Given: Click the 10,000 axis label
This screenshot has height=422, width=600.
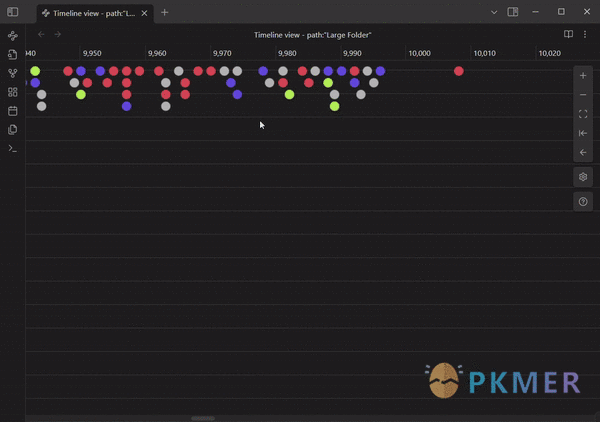Looking at the screenshot, I should tap(419, 53).
